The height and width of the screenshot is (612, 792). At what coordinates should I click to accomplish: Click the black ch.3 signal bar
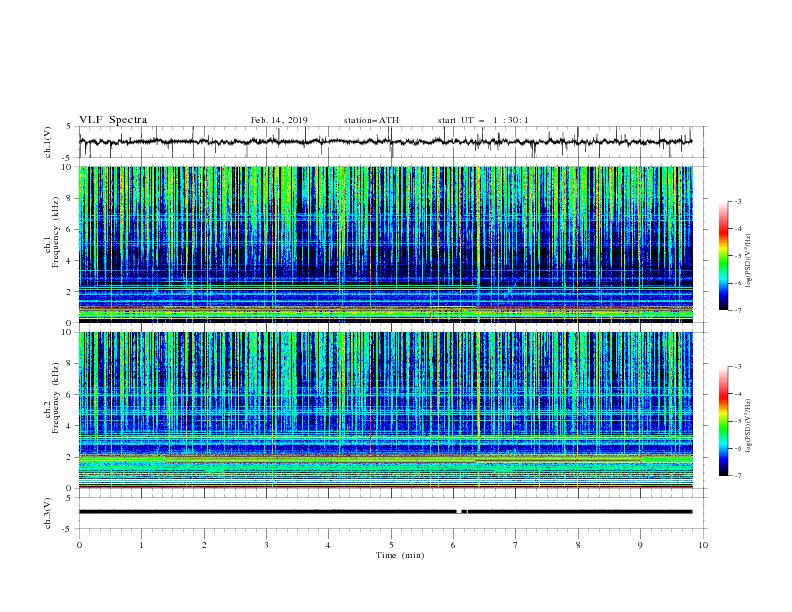tap(385, 512)
